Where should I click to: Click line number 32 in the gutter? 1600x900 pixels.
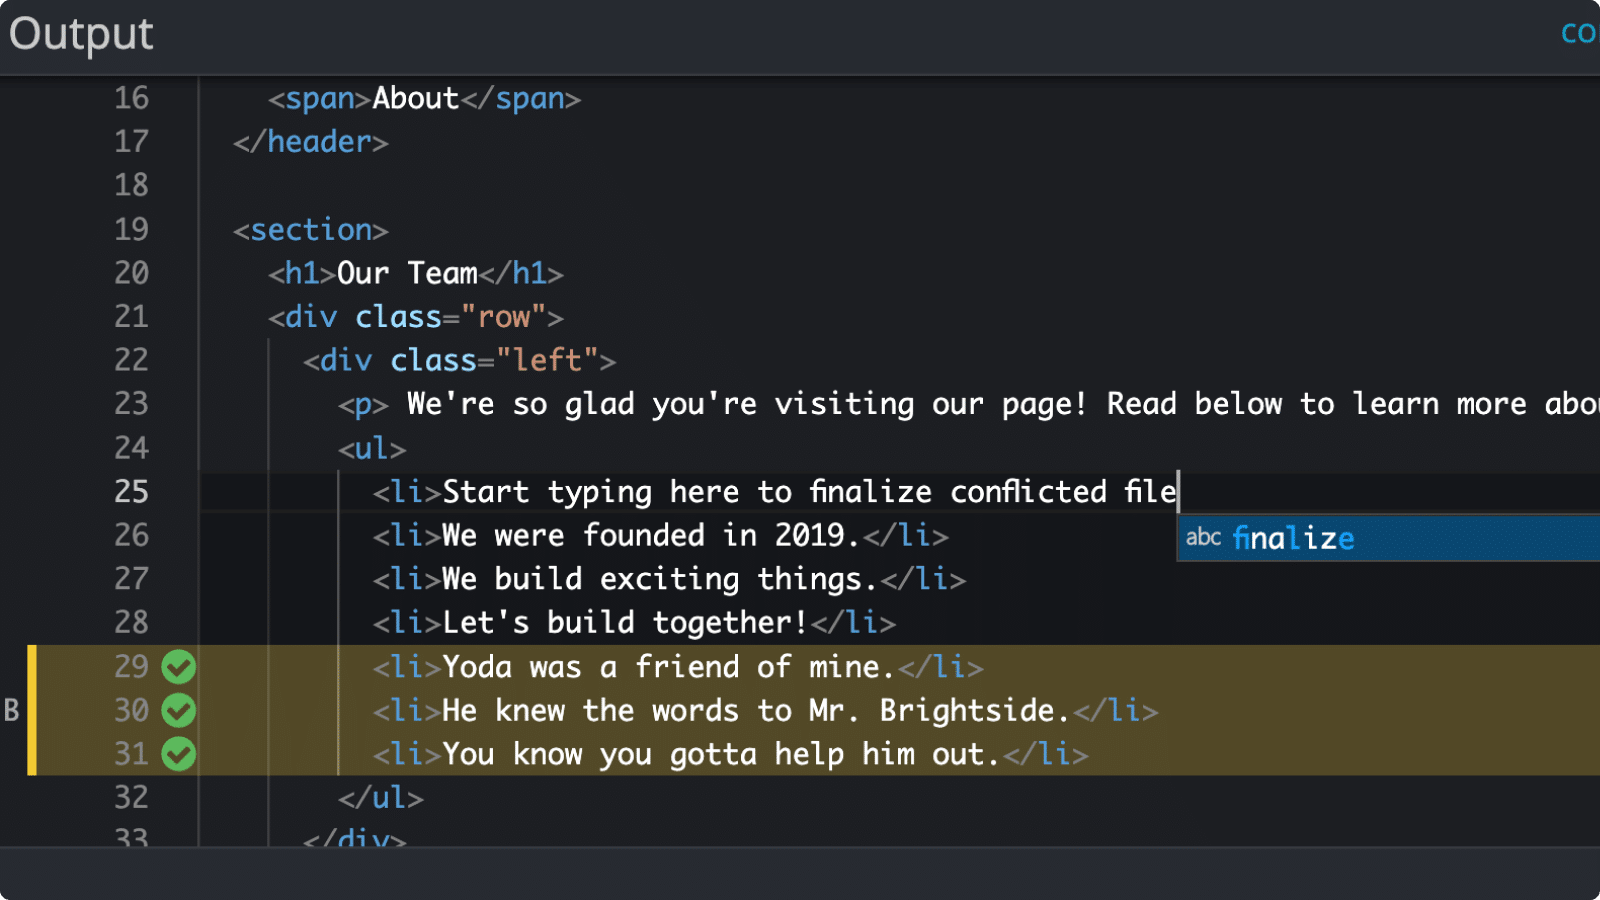coord(131,798)
